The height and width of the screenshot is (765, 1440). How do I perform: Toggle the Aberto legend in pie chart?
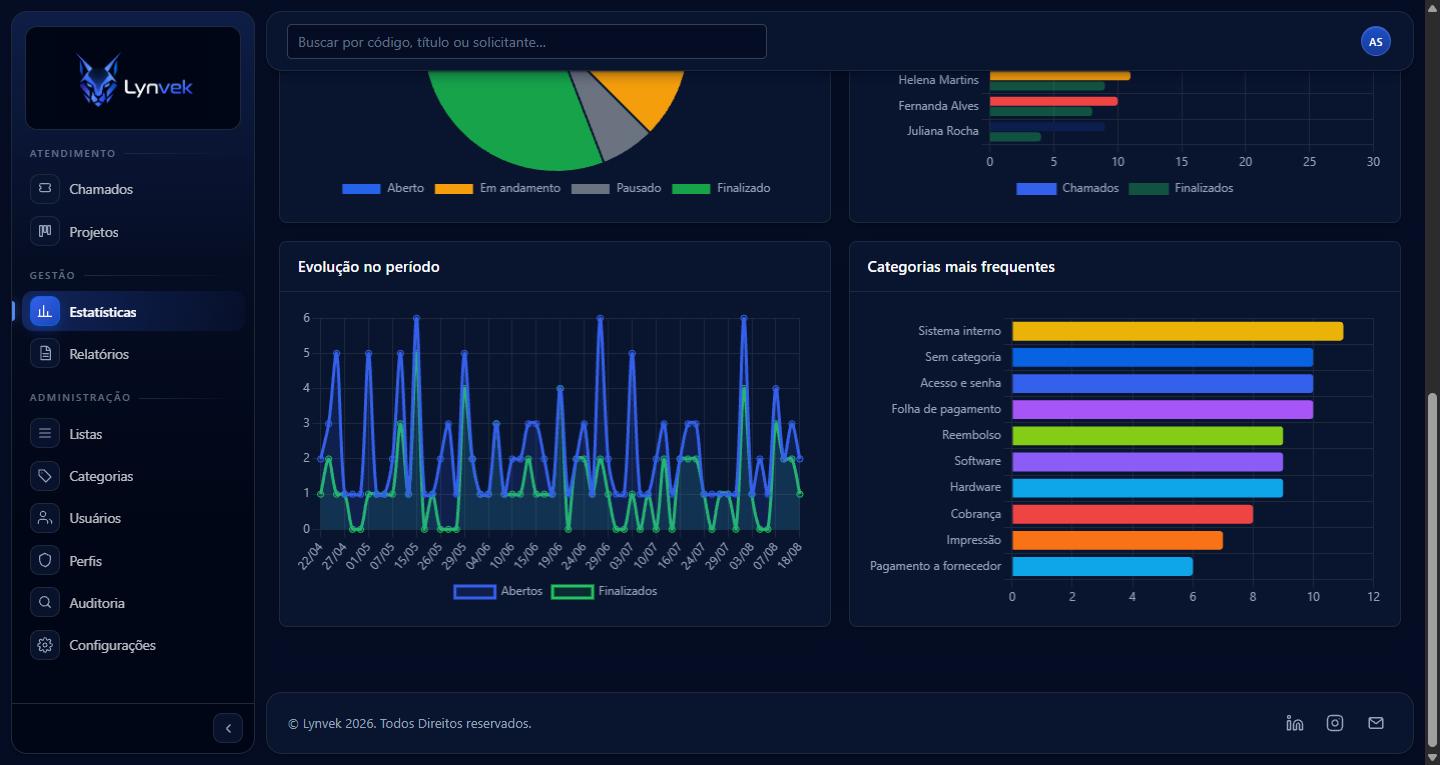tap(383, 188)
